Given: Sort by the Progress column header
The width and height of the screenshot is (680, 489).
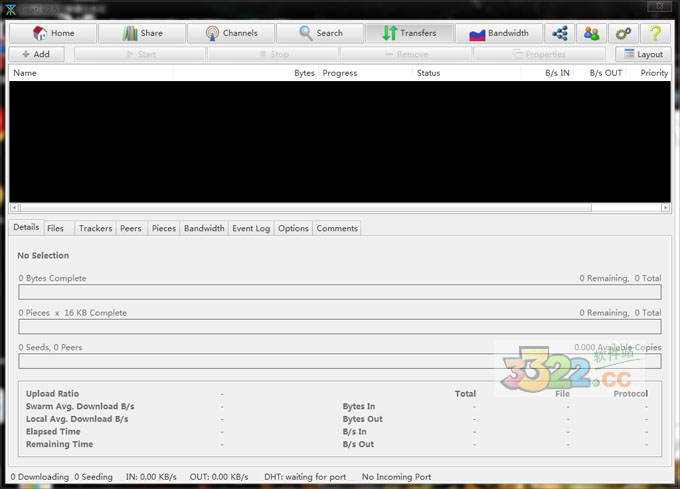Looking at the screenshot, I should click(x=366, y=73).
